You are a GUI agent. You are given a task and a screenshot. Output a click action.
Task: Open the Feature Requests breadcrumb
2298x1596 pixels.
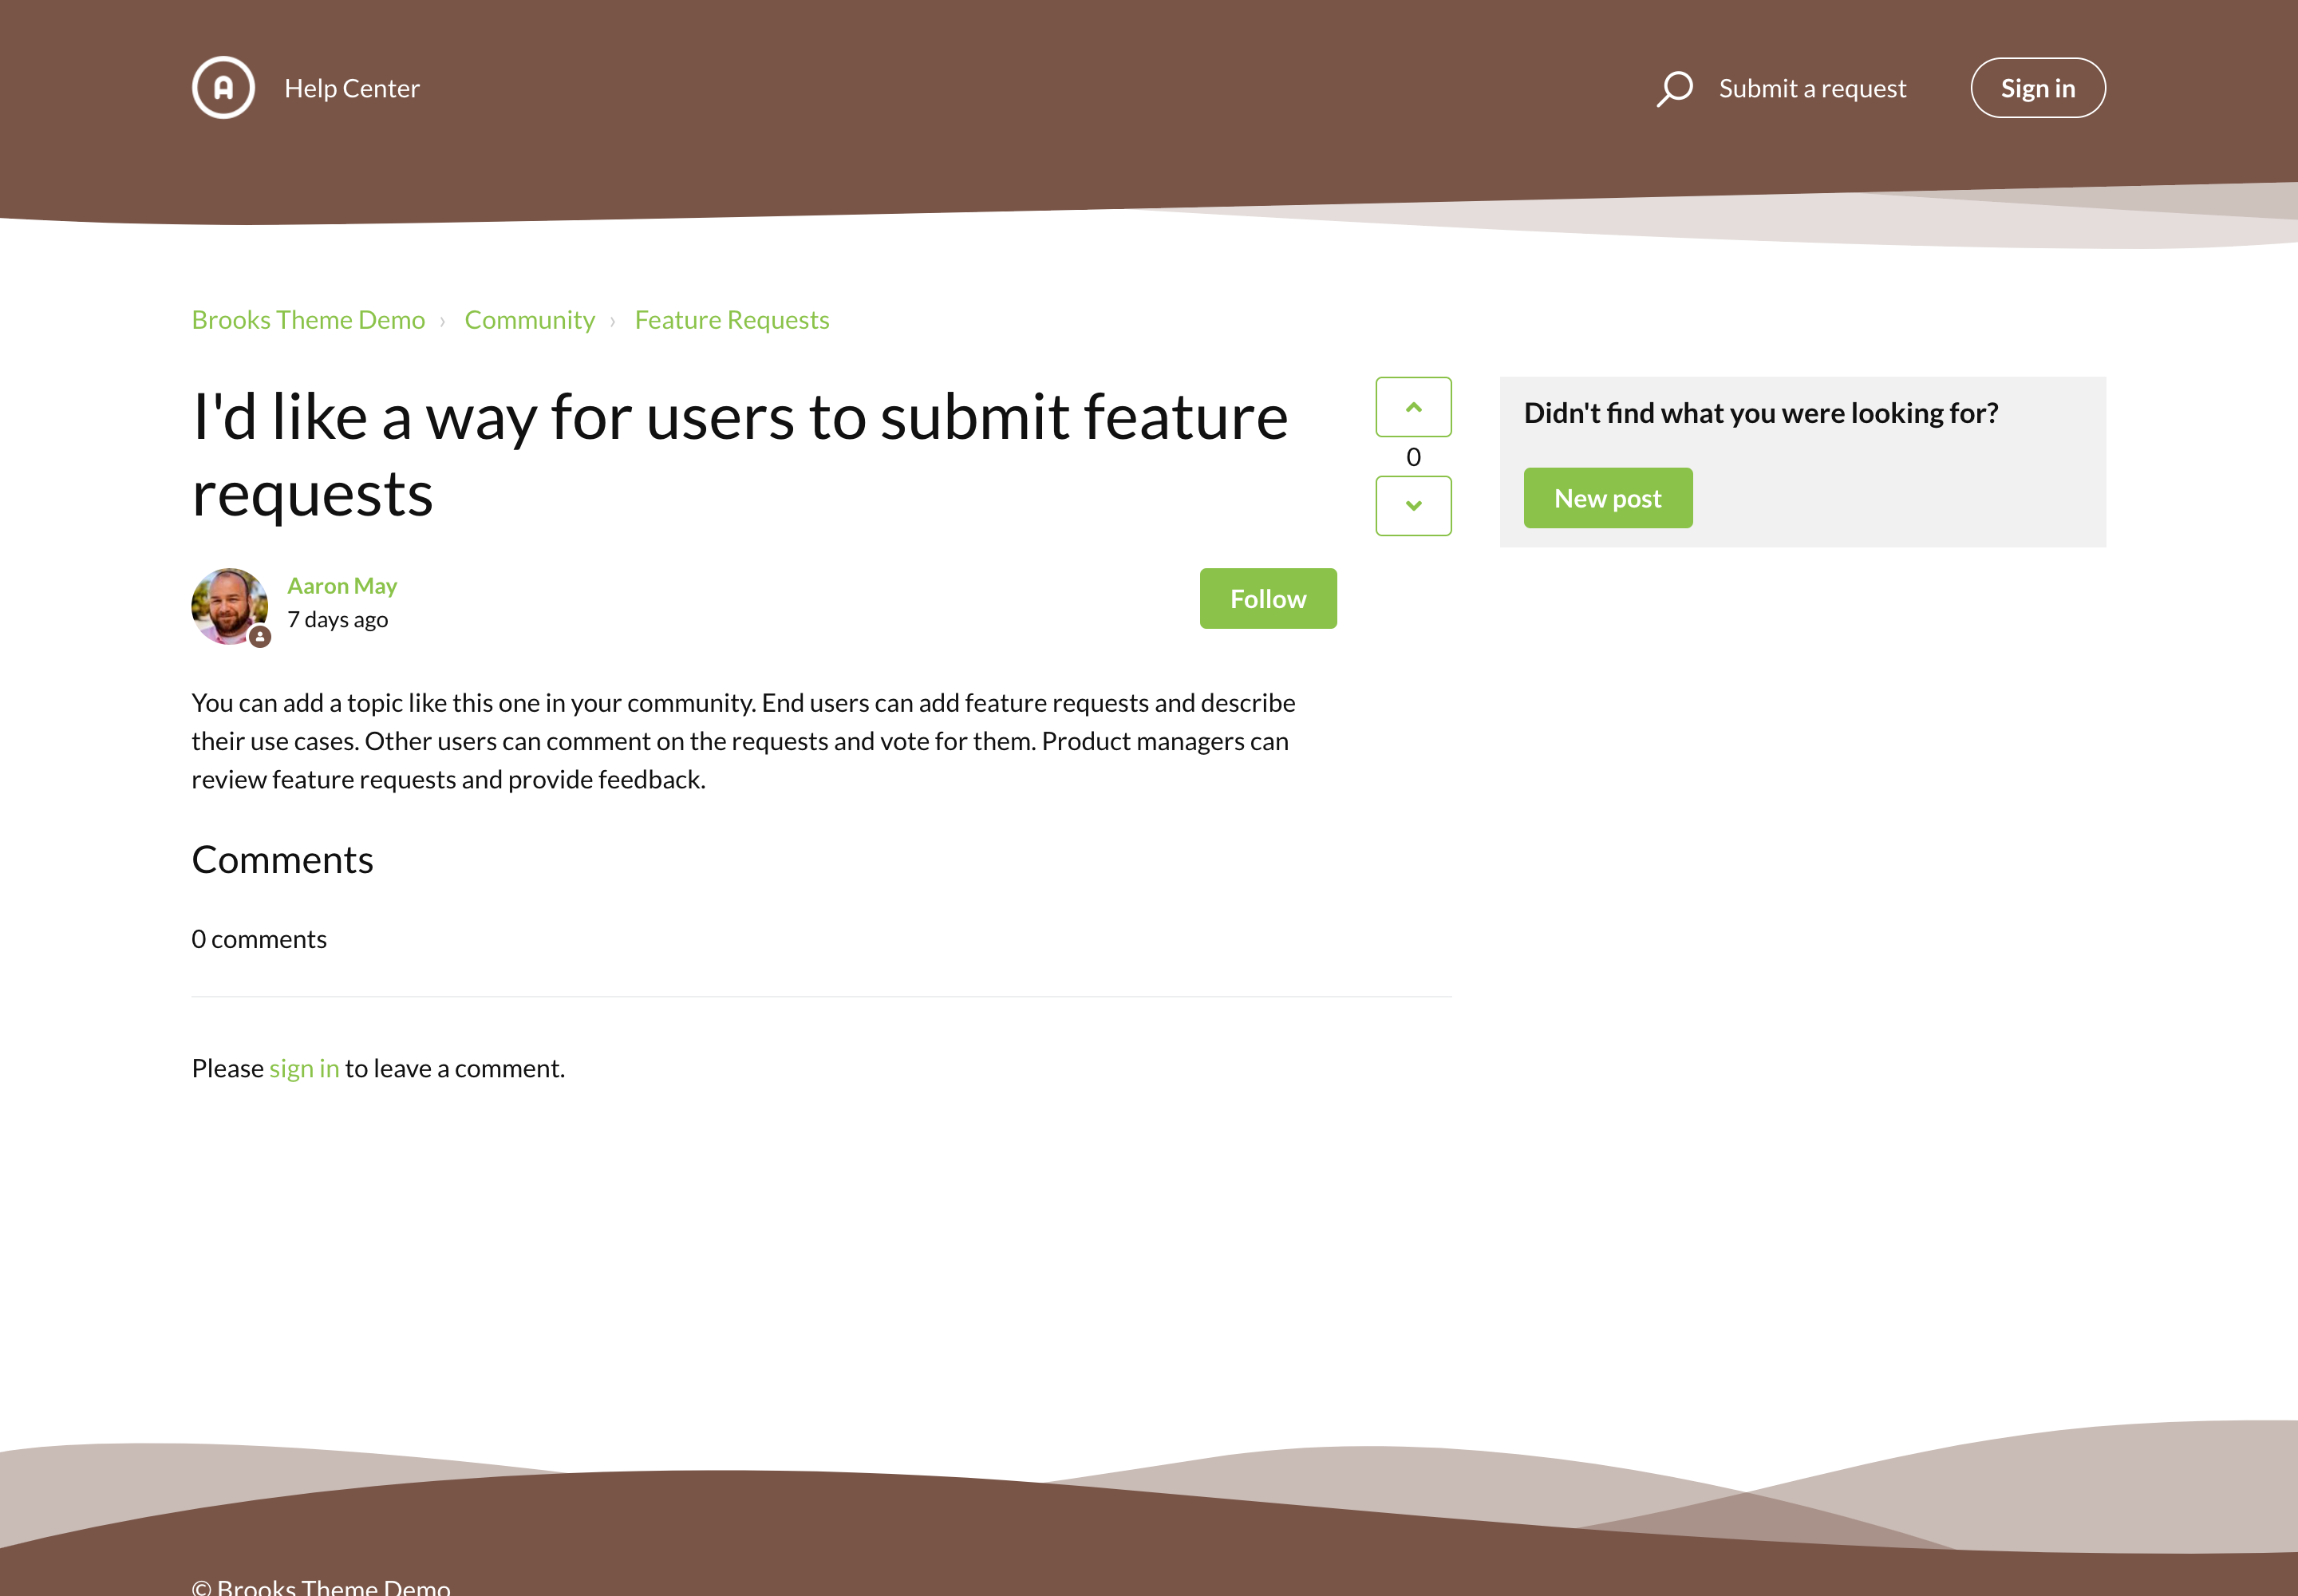point(731,320)
